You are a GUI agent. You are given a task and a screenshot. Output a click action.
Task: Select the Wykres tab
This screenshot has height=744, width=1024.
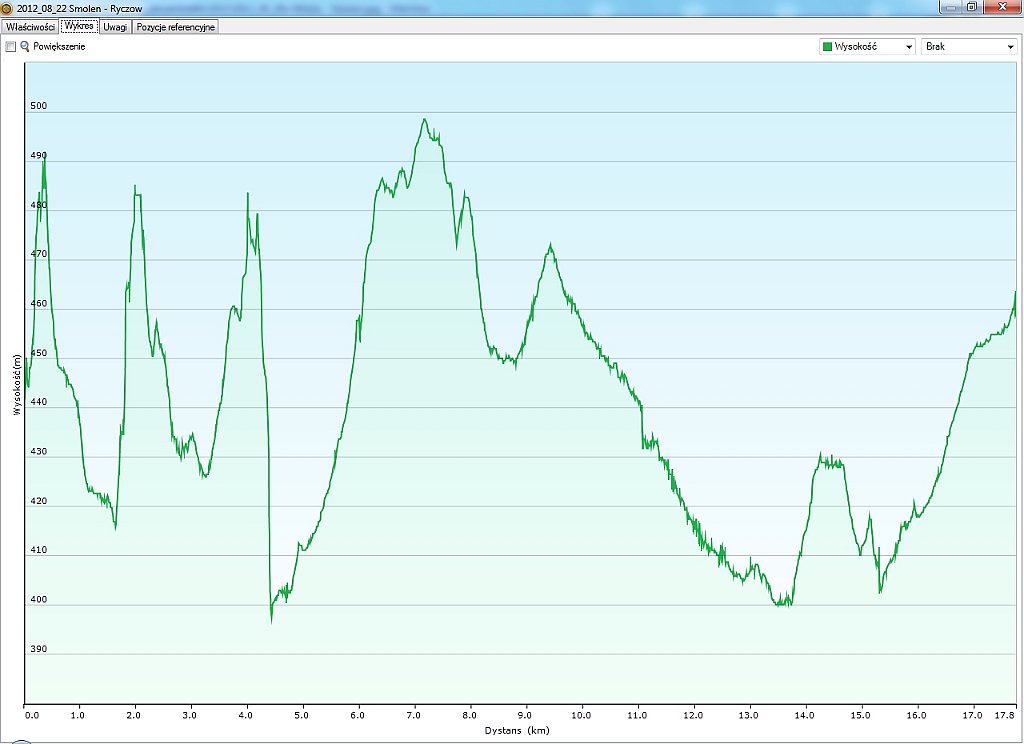tap(79, 27)
